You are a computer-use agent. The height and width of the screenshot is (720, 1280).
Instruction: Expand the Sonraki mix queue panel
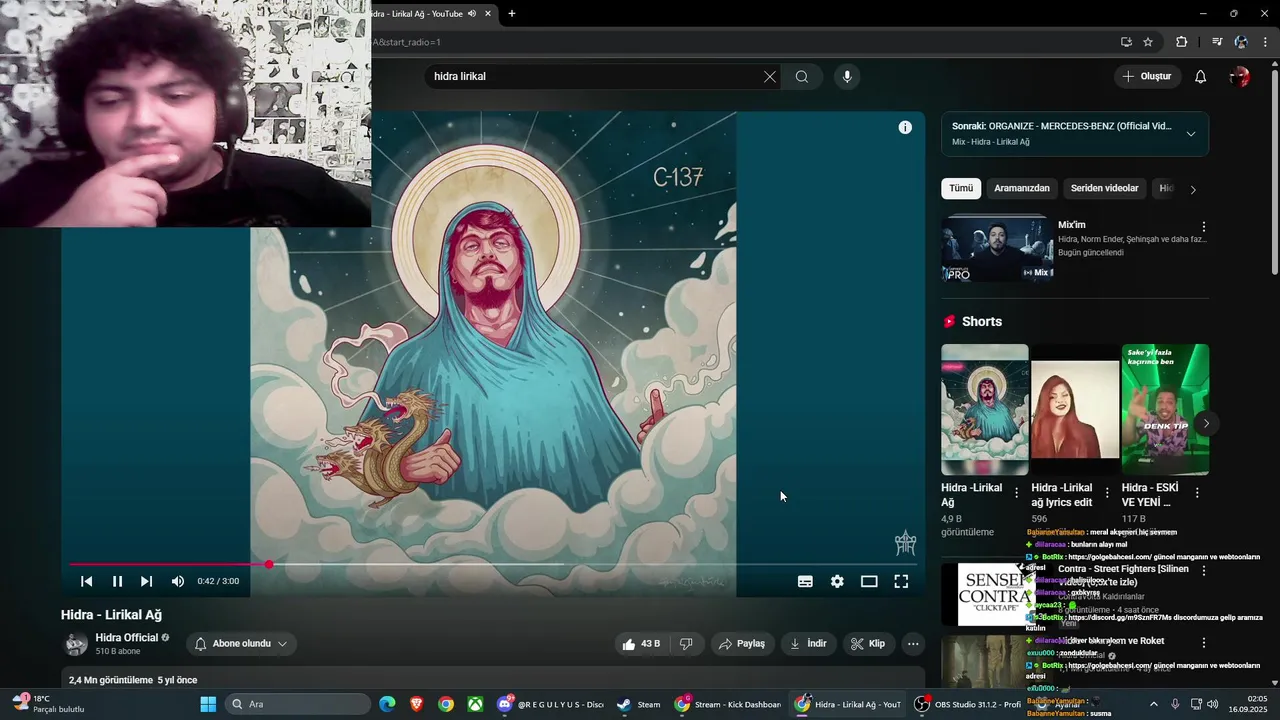pos(1191,134)
